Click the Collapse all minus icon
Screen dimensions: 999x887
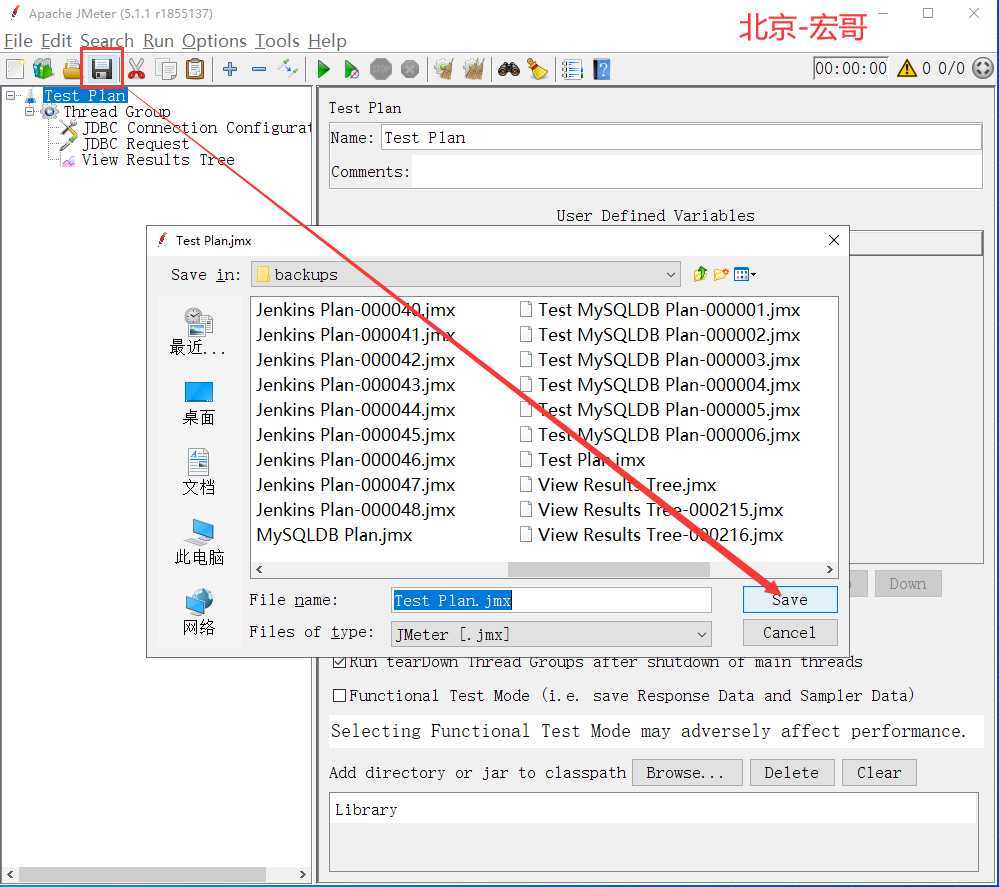click(259, 69)
